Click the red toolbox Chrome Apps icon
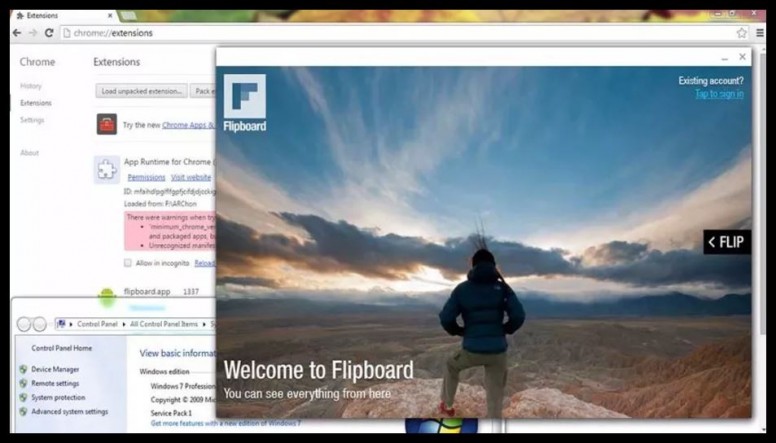776x443 pixels. click(x=106, y=124)
